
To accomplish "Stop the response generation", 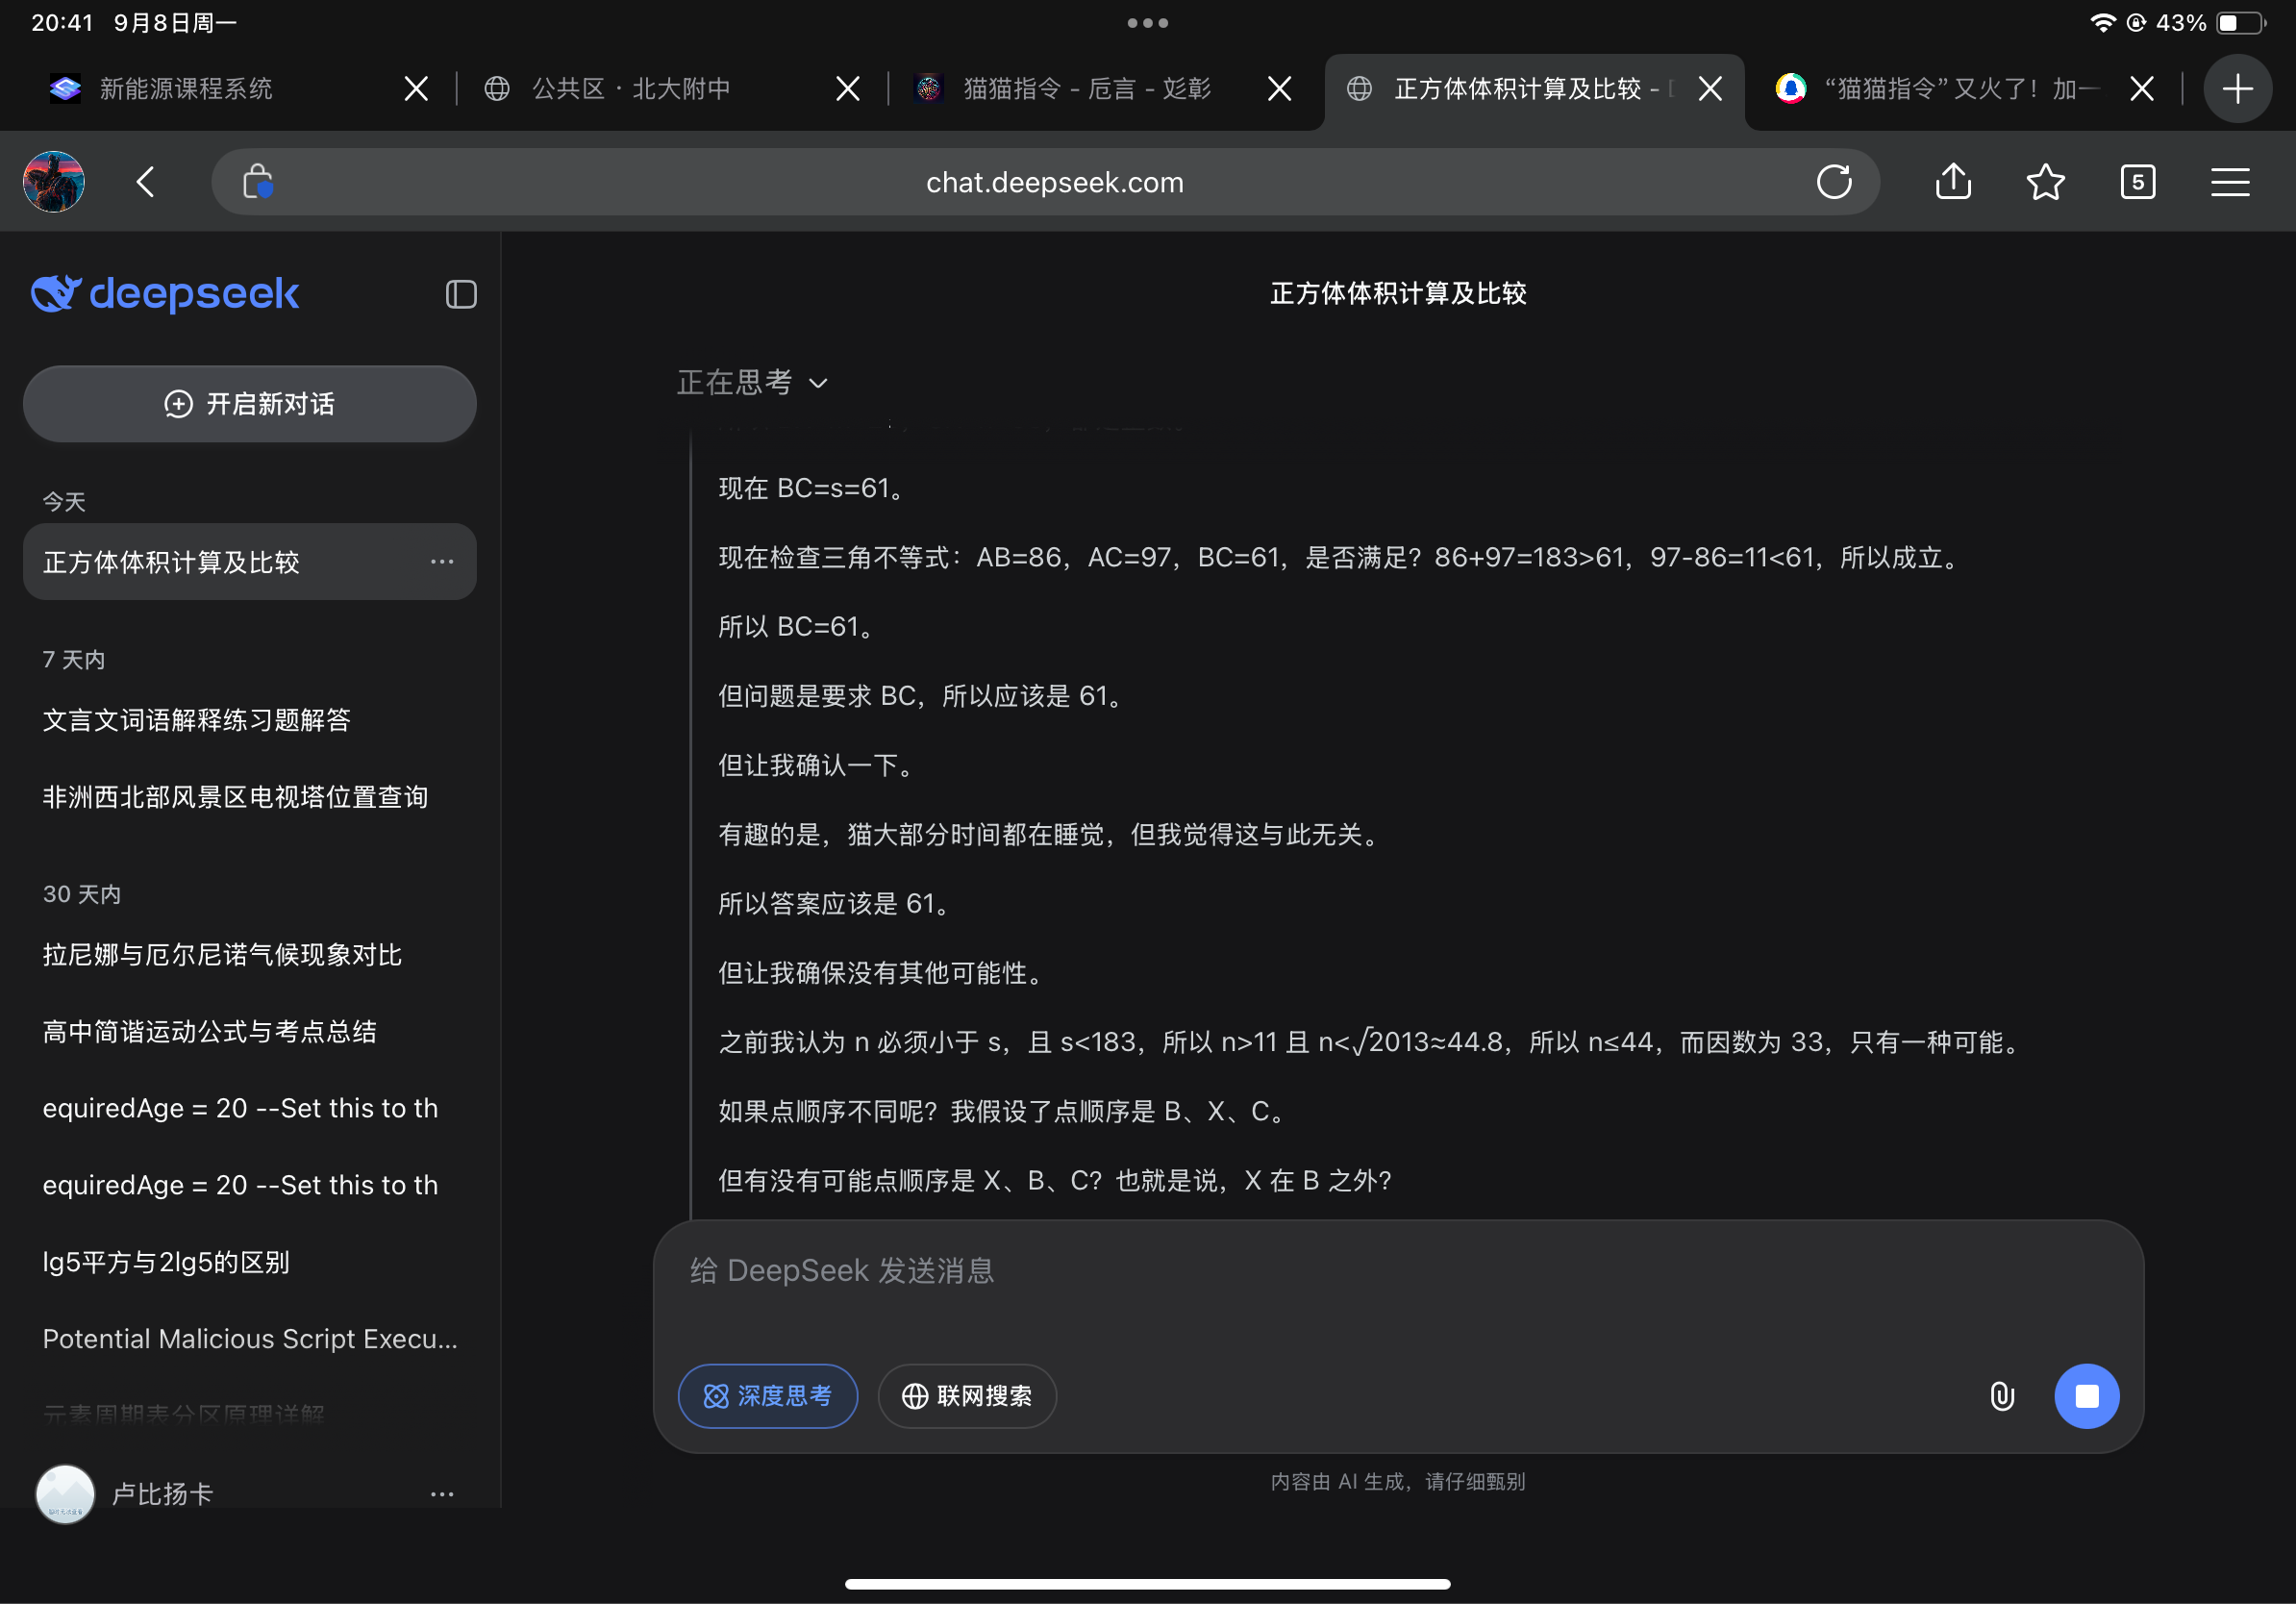I will pyautogui.click(x=2086, y=1396).
